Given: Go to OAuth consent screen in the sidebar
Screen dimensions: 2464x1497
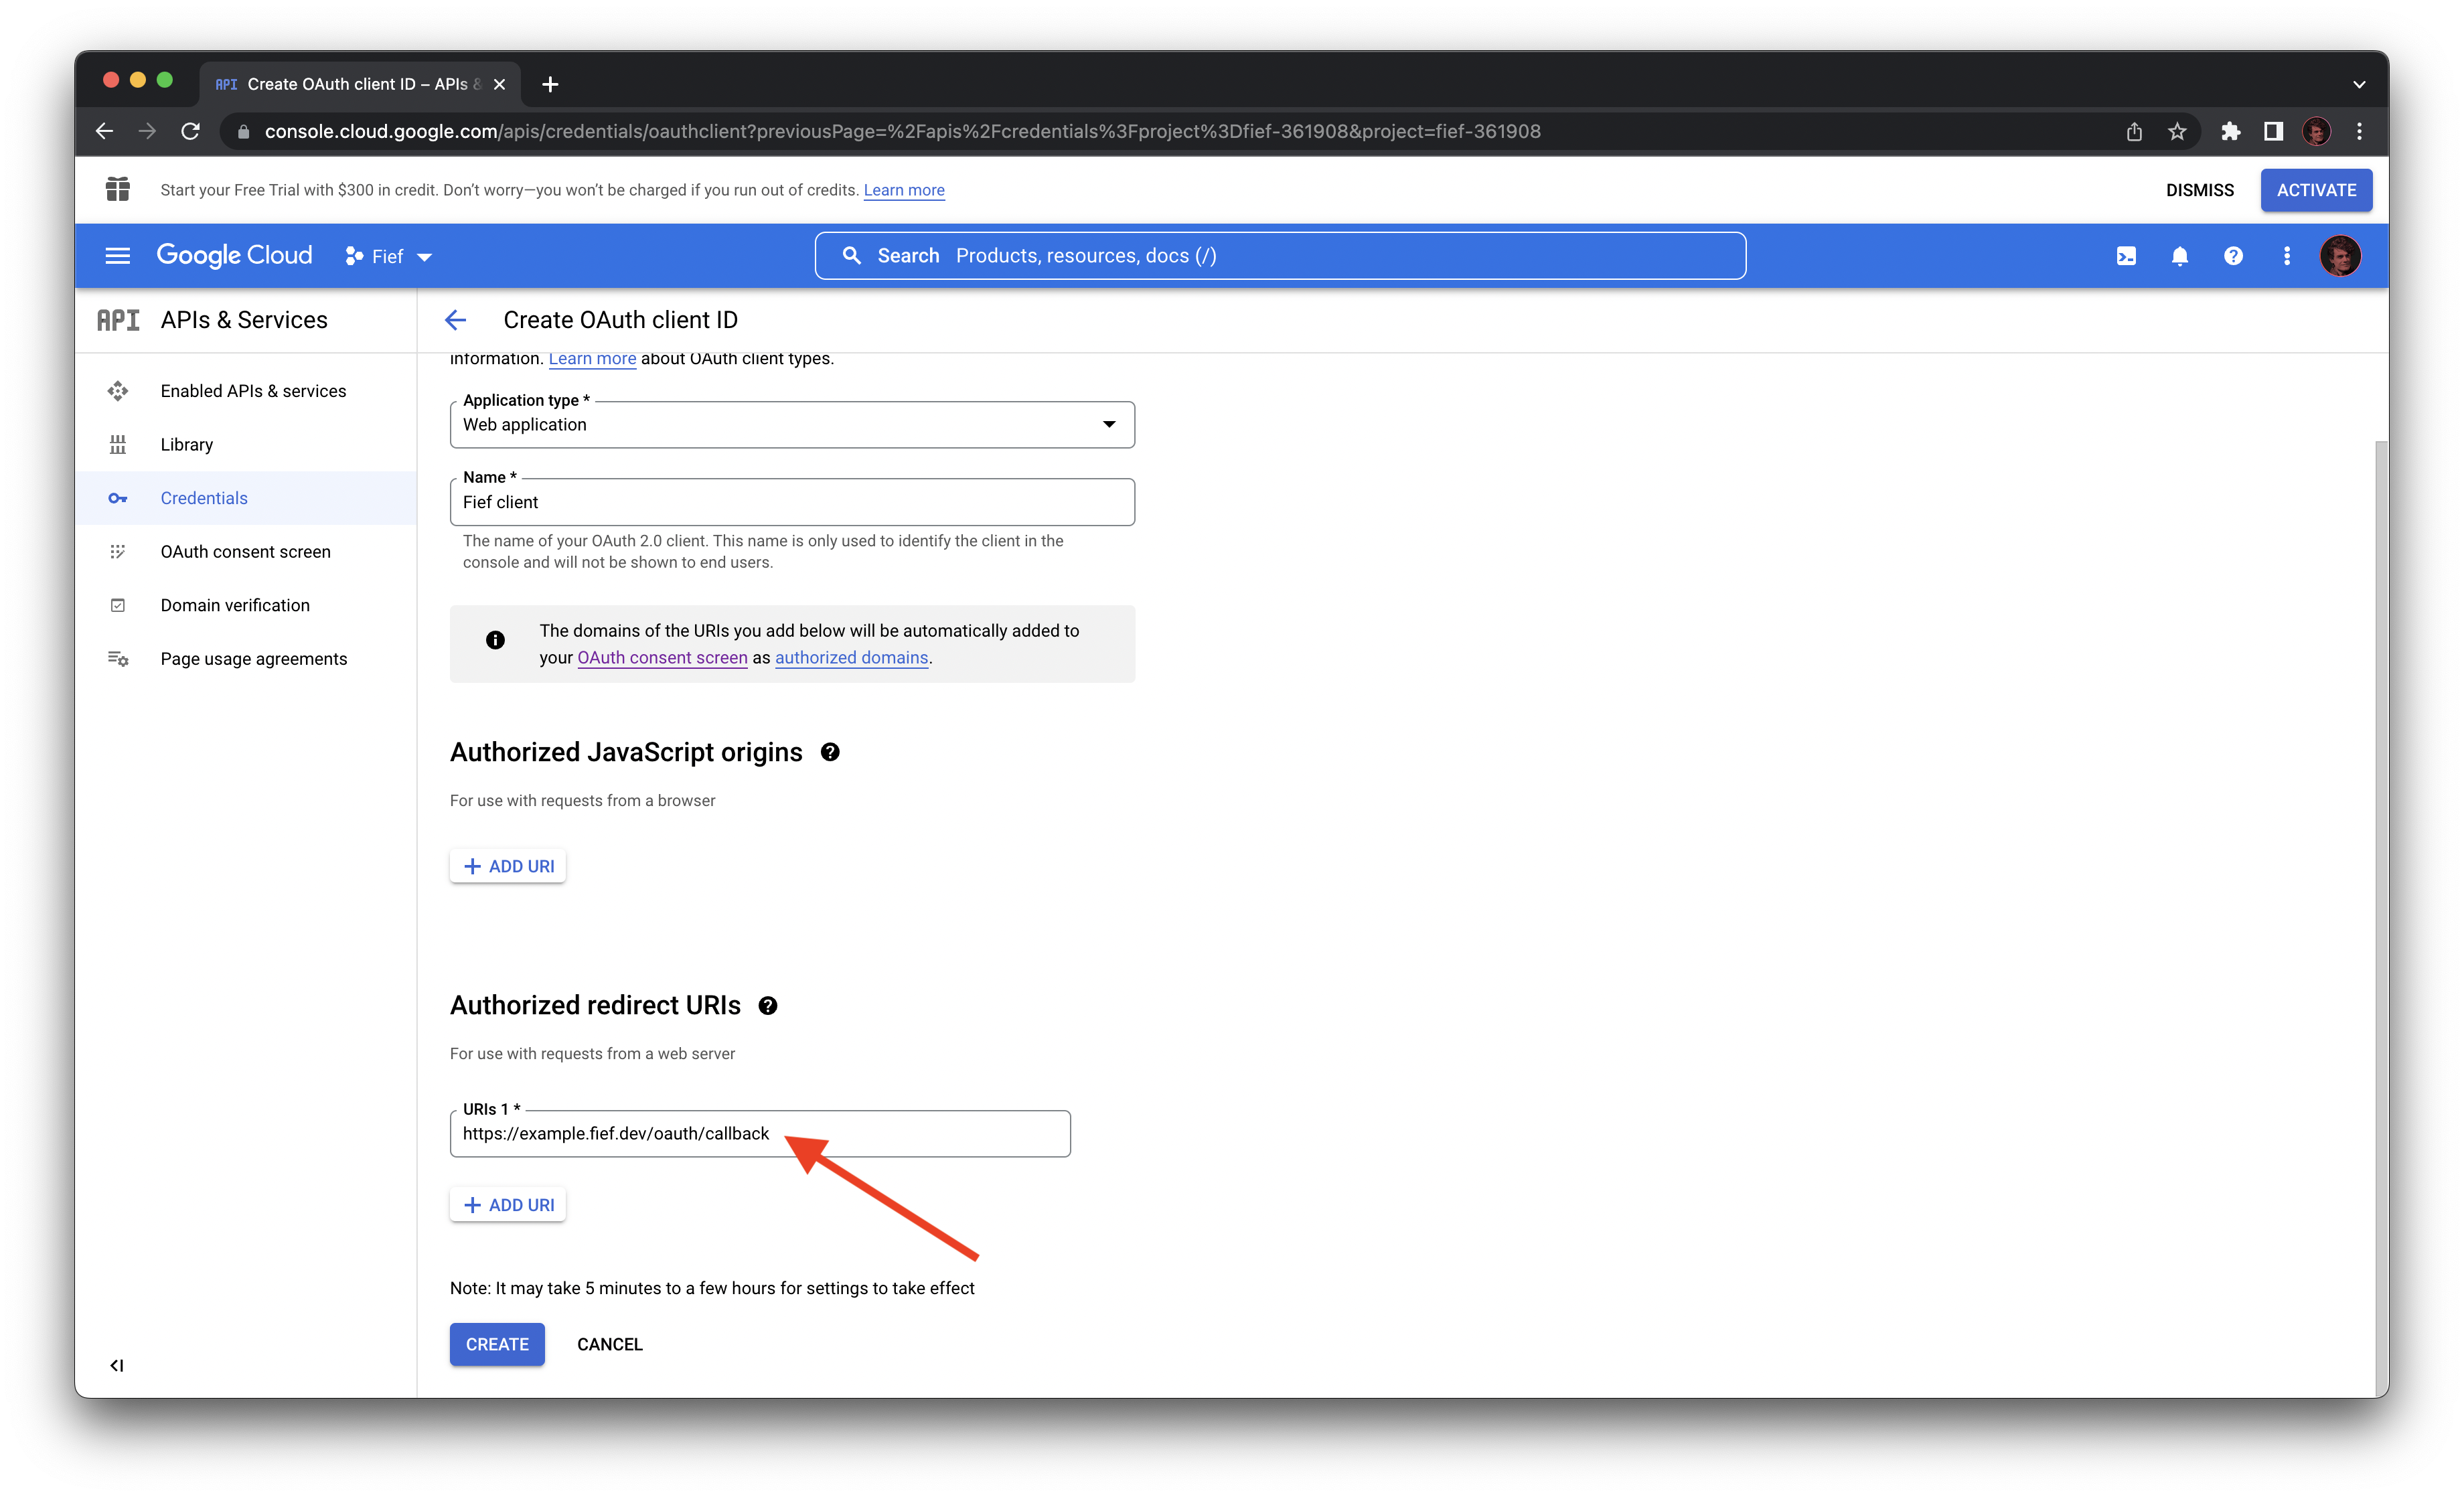Looking at the screenshot, I should coord(245,551).
